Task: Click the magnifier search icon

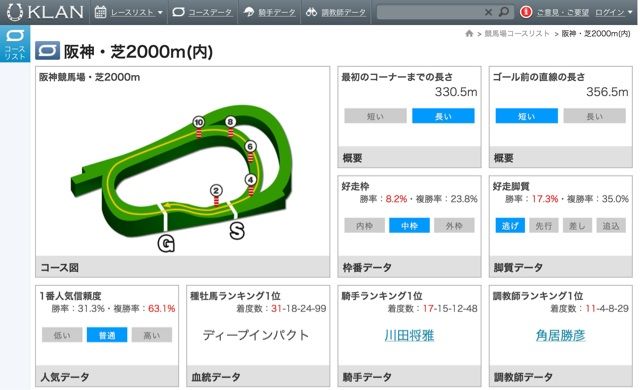Action: 504,12
